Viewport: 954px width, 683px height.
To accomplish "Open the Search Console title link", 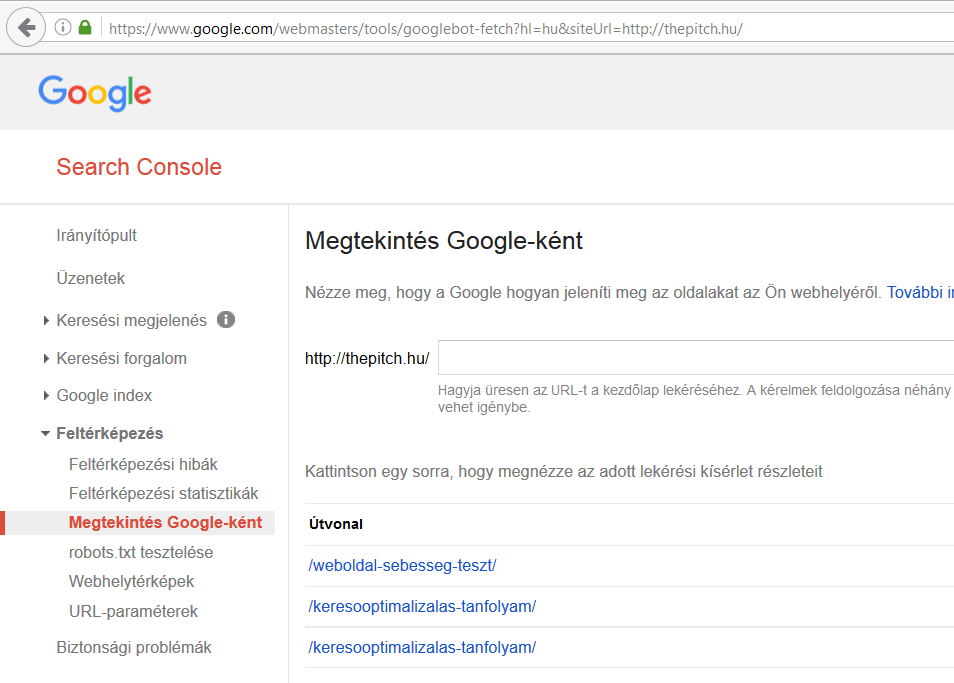I will pyautogui.click(x=139, y=167).
